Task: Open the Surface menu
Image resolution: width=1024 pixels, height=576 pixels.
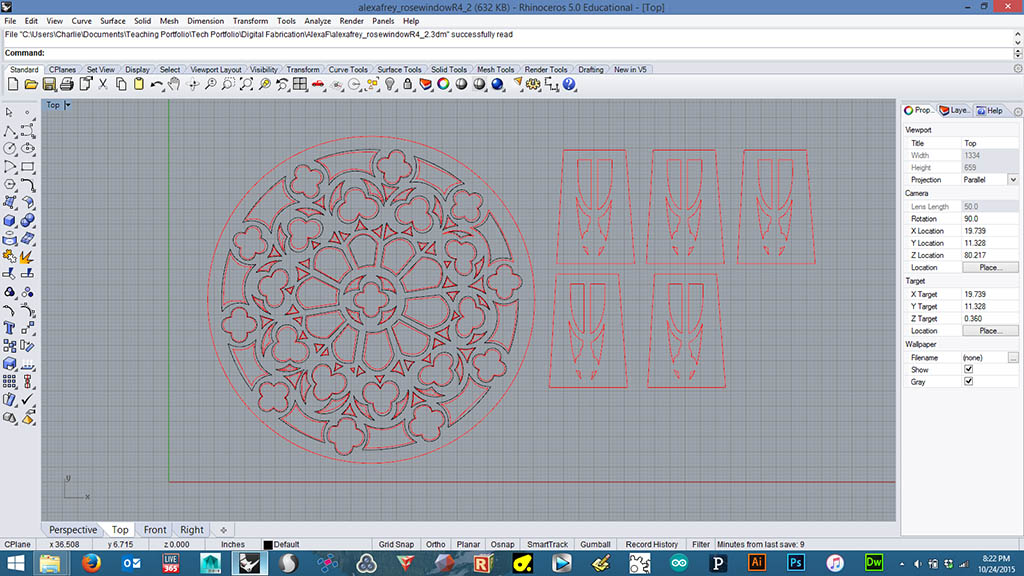Action: click(x=112, y=20)
